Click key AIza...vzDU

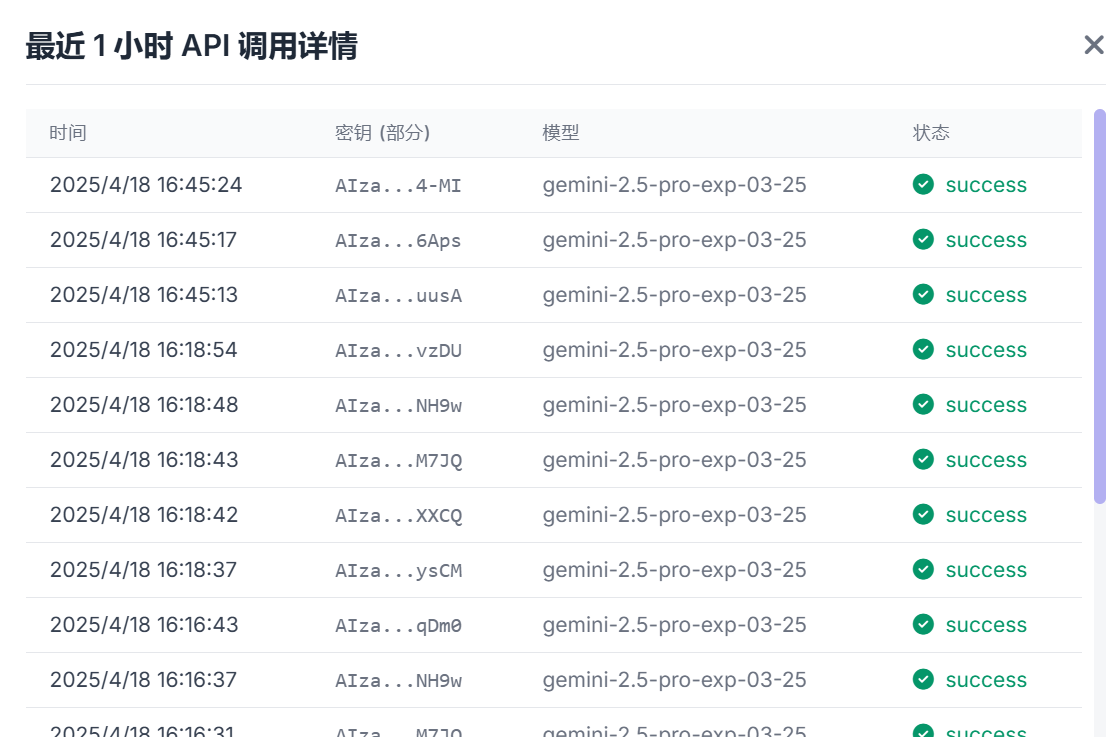[399, 350]
